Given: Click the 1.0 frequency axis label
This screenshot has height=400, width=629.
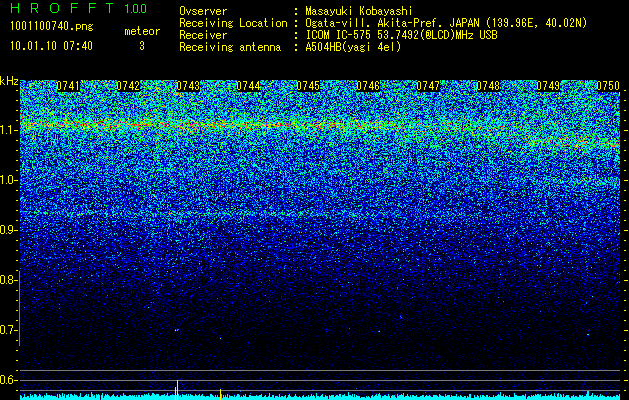Looking at the screenshot, I should [x=7, y=181].
